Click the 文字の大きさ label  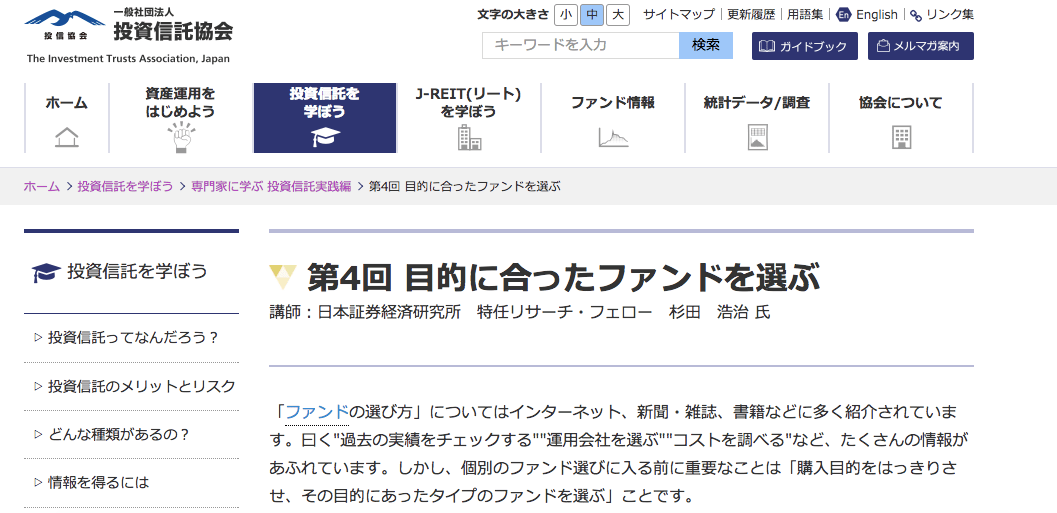tap(512, 15)
